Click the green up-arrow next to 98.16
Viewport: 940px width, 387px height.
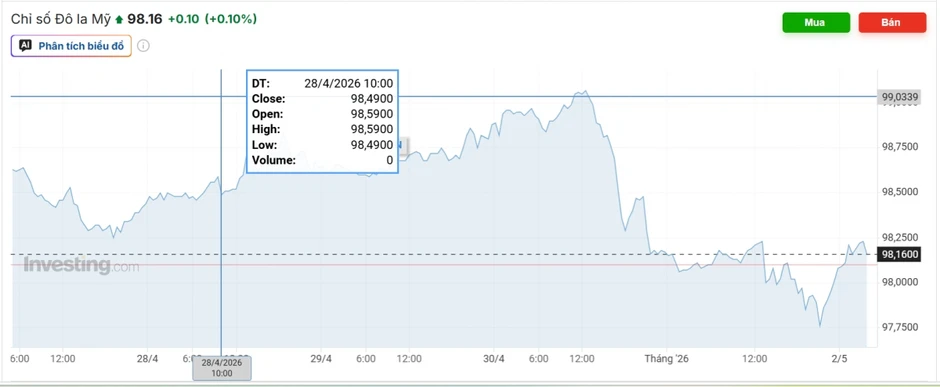pyautogui.click(x=119, y=20)
